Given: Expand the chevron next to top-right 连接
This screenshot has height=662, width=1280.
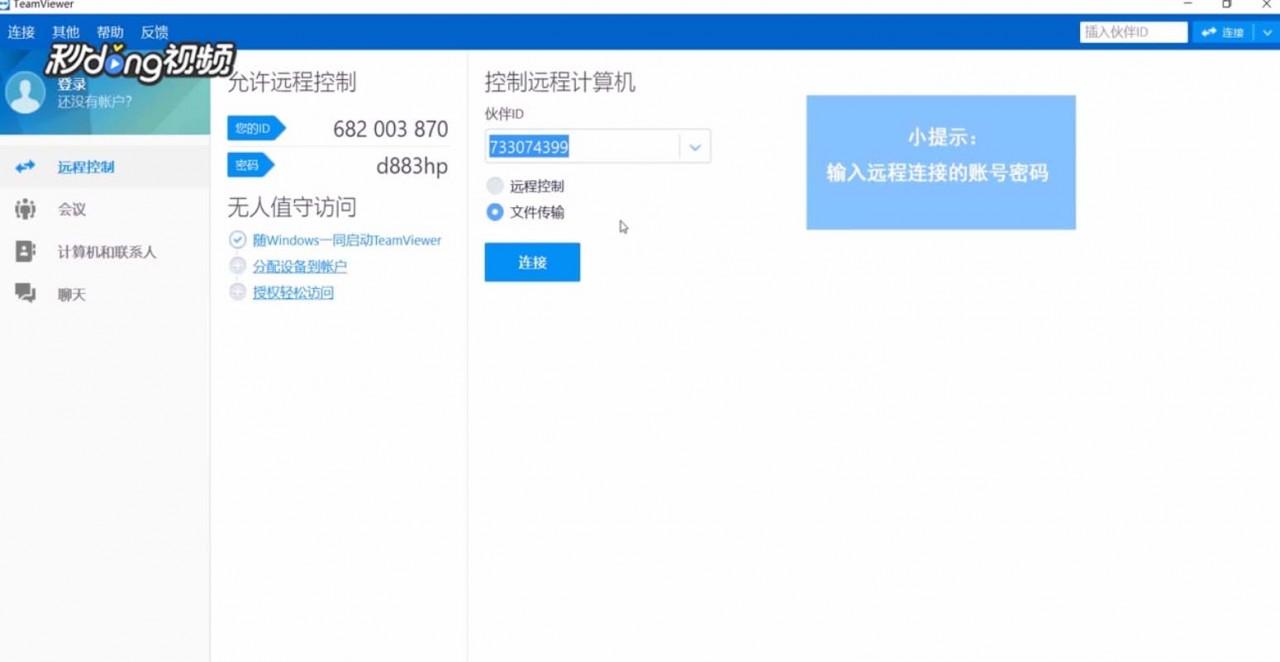Looking at the screenshot, I should tap(1267, 32).
